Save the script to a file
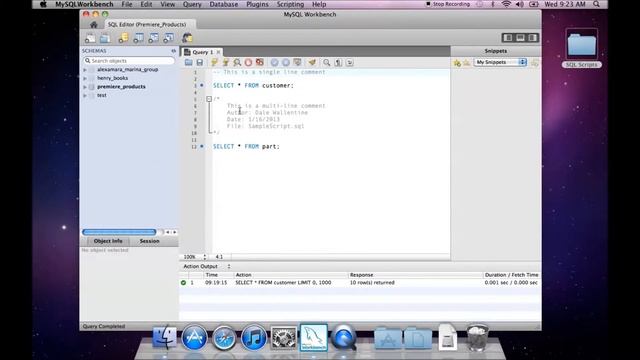The image size is (640, 360). pos(200,62)
